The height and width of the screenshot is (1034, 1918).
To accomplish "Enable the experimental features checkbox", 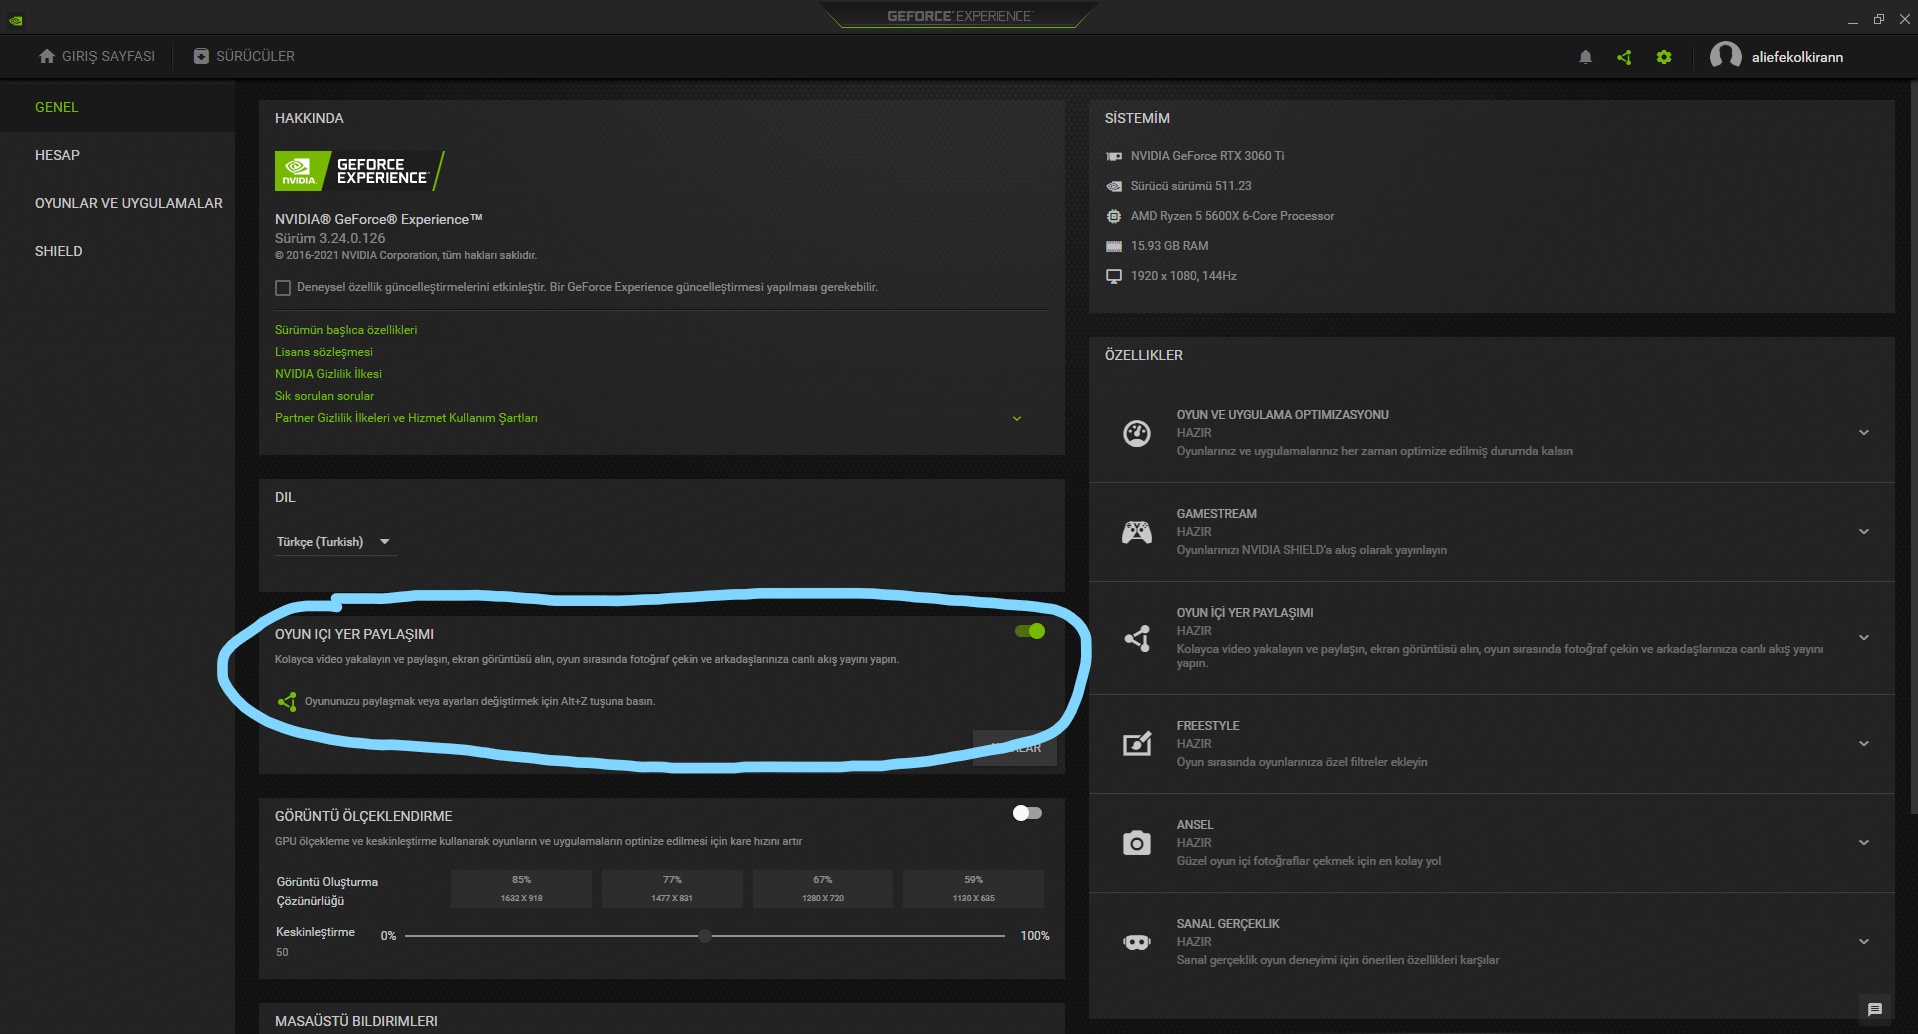I will tap(283, 288).
